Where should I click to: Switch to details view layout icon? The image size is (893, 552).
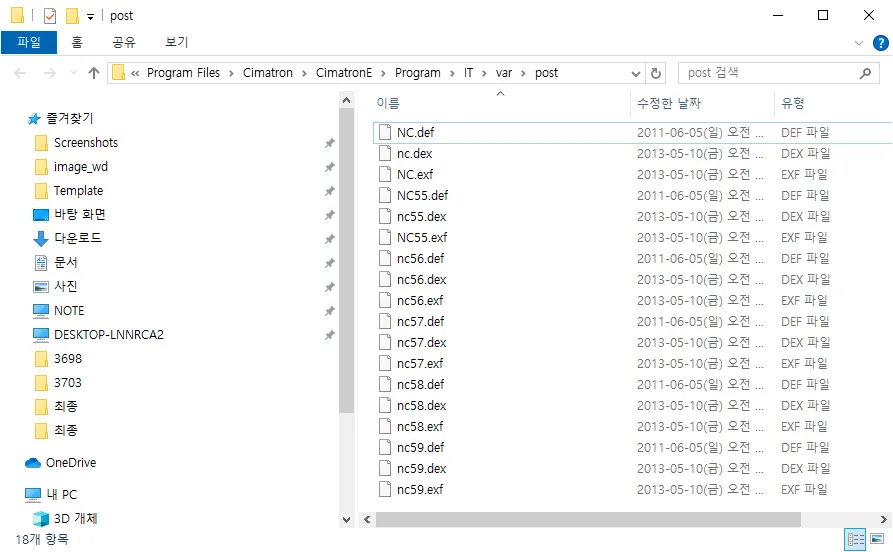pos(855,539)
